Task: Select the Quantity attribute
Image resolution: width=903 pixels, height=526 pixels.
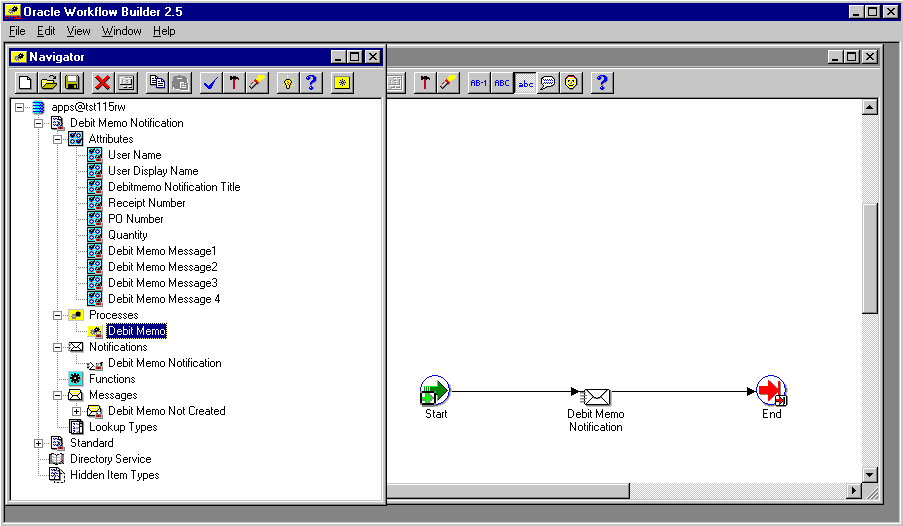Action: point(128,235)
